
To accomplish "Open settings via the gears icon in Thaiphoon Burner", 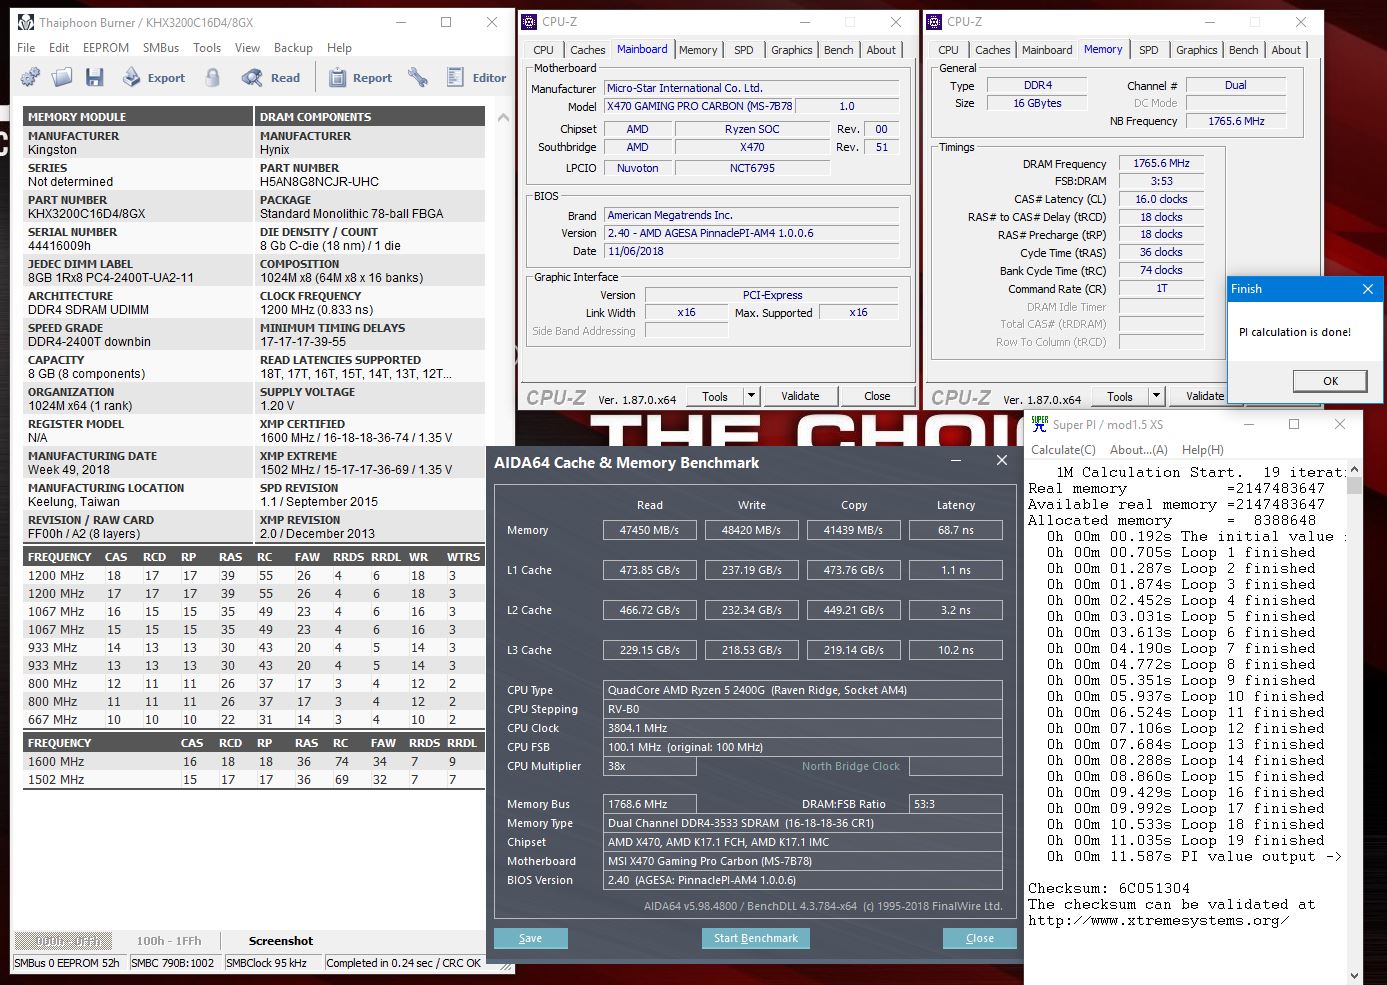I will [30, 77].
